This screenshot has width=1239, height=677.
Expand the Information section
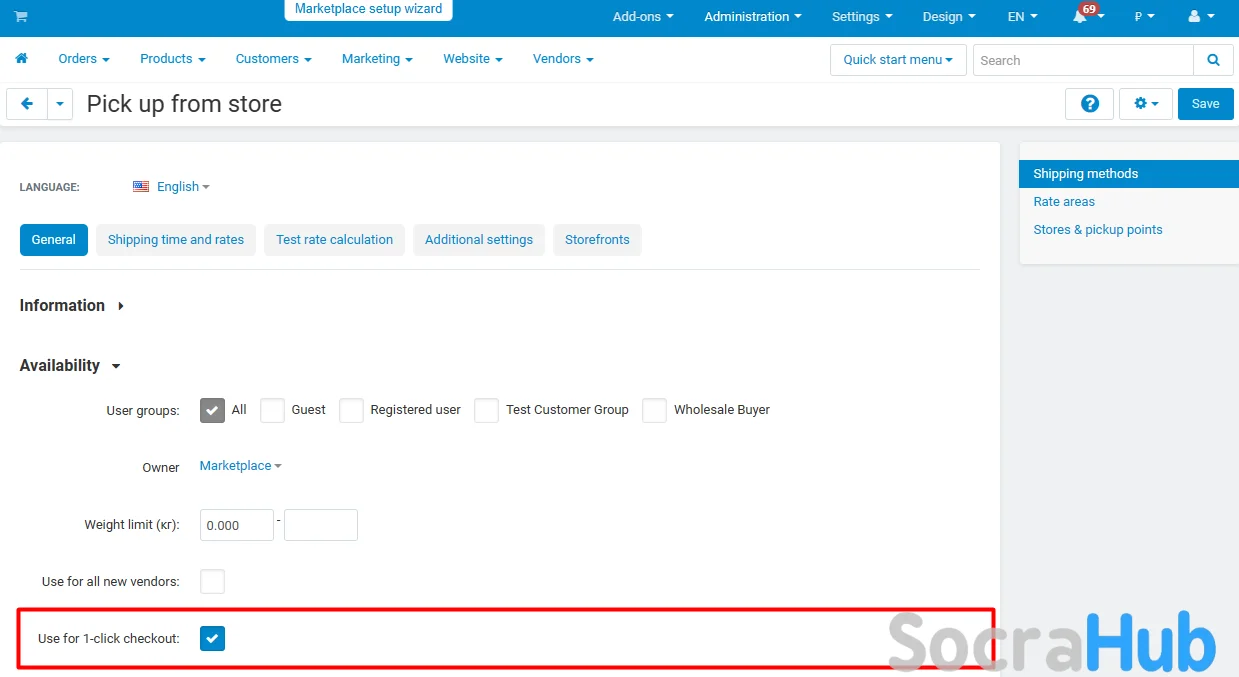pos(72,306)
